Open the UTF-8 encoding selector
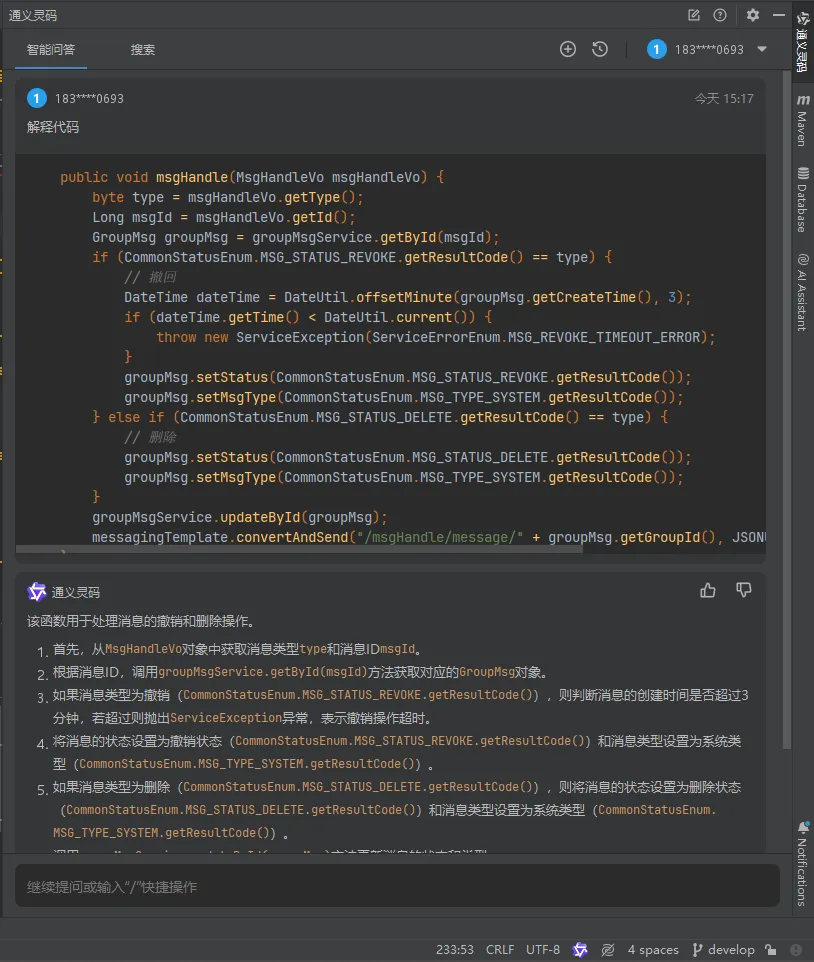 (543, 949)
